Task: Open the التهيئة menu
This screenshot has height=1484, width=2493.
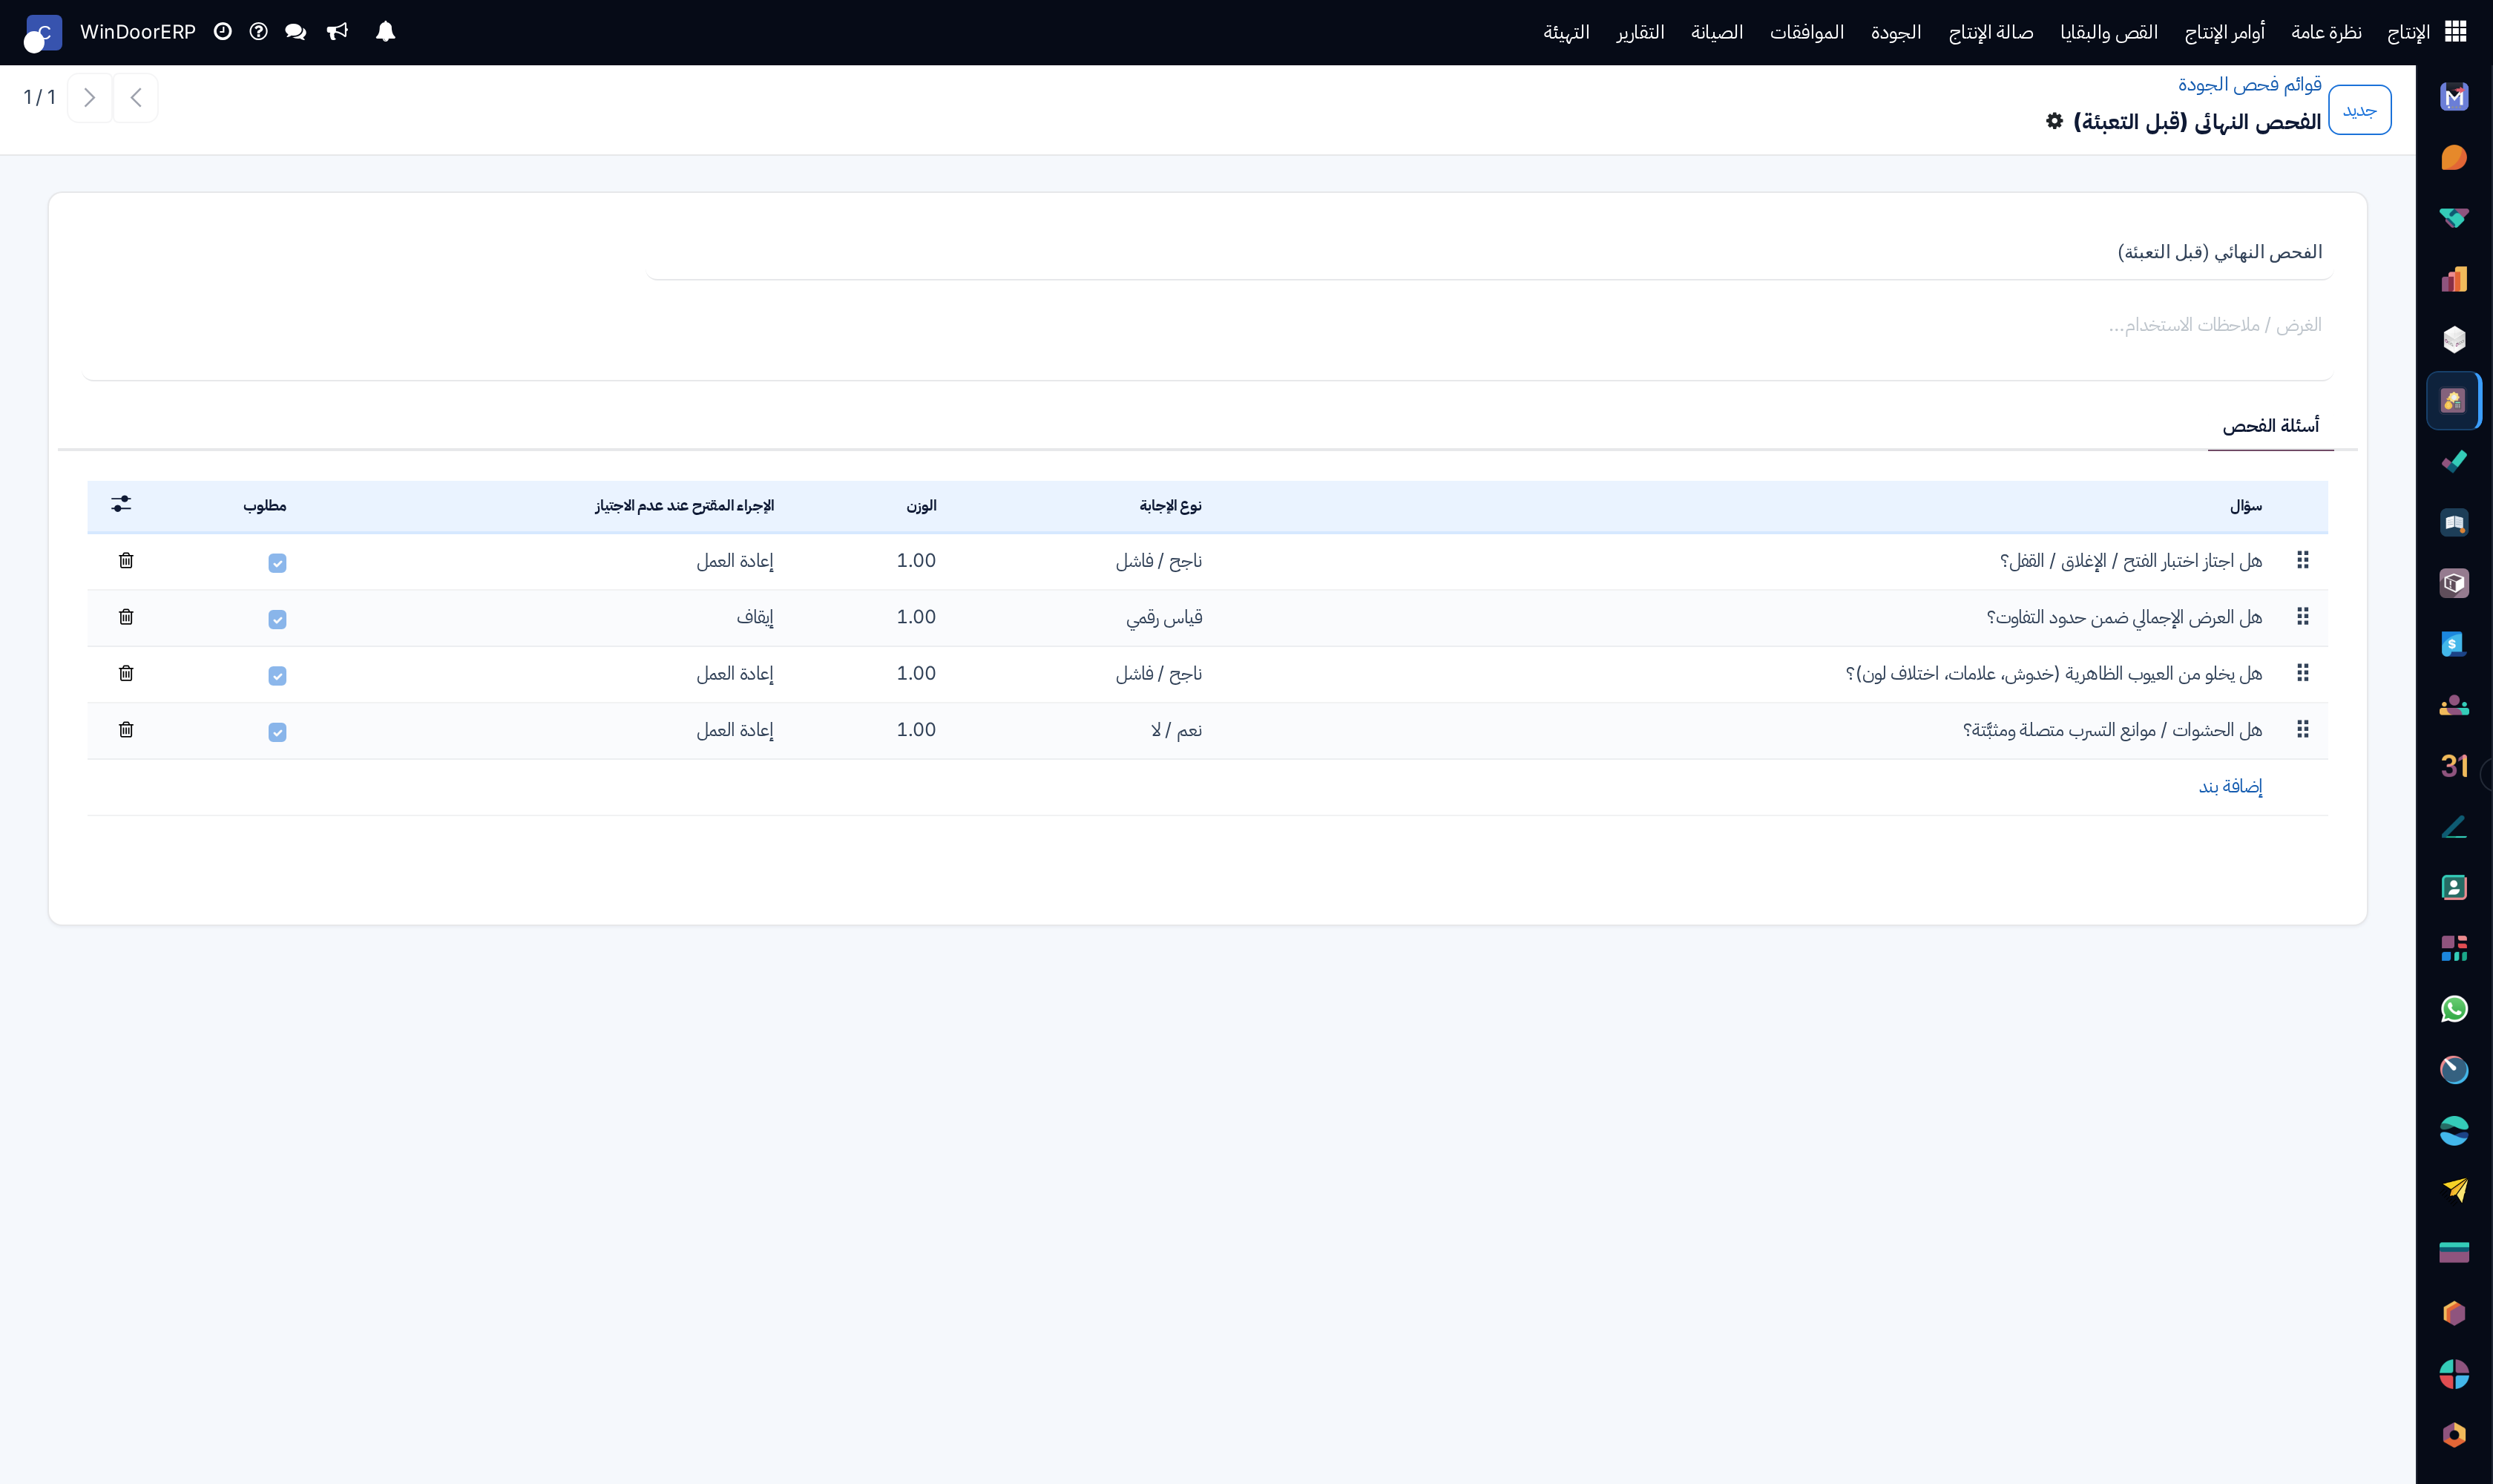Action: coord(1566,32)
